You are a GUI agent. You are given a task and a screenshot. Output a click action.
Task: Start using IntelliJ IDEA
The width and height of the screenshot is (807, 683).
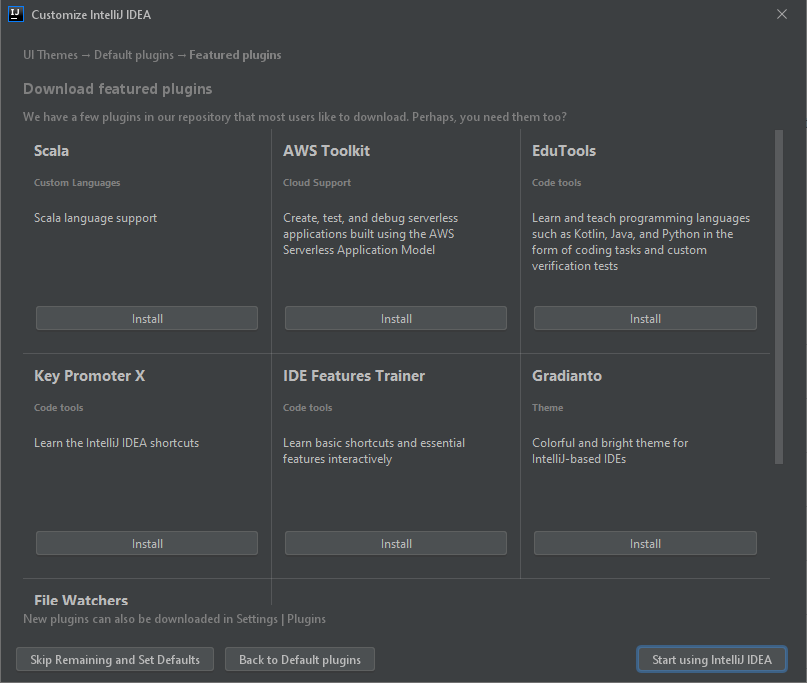712,659
